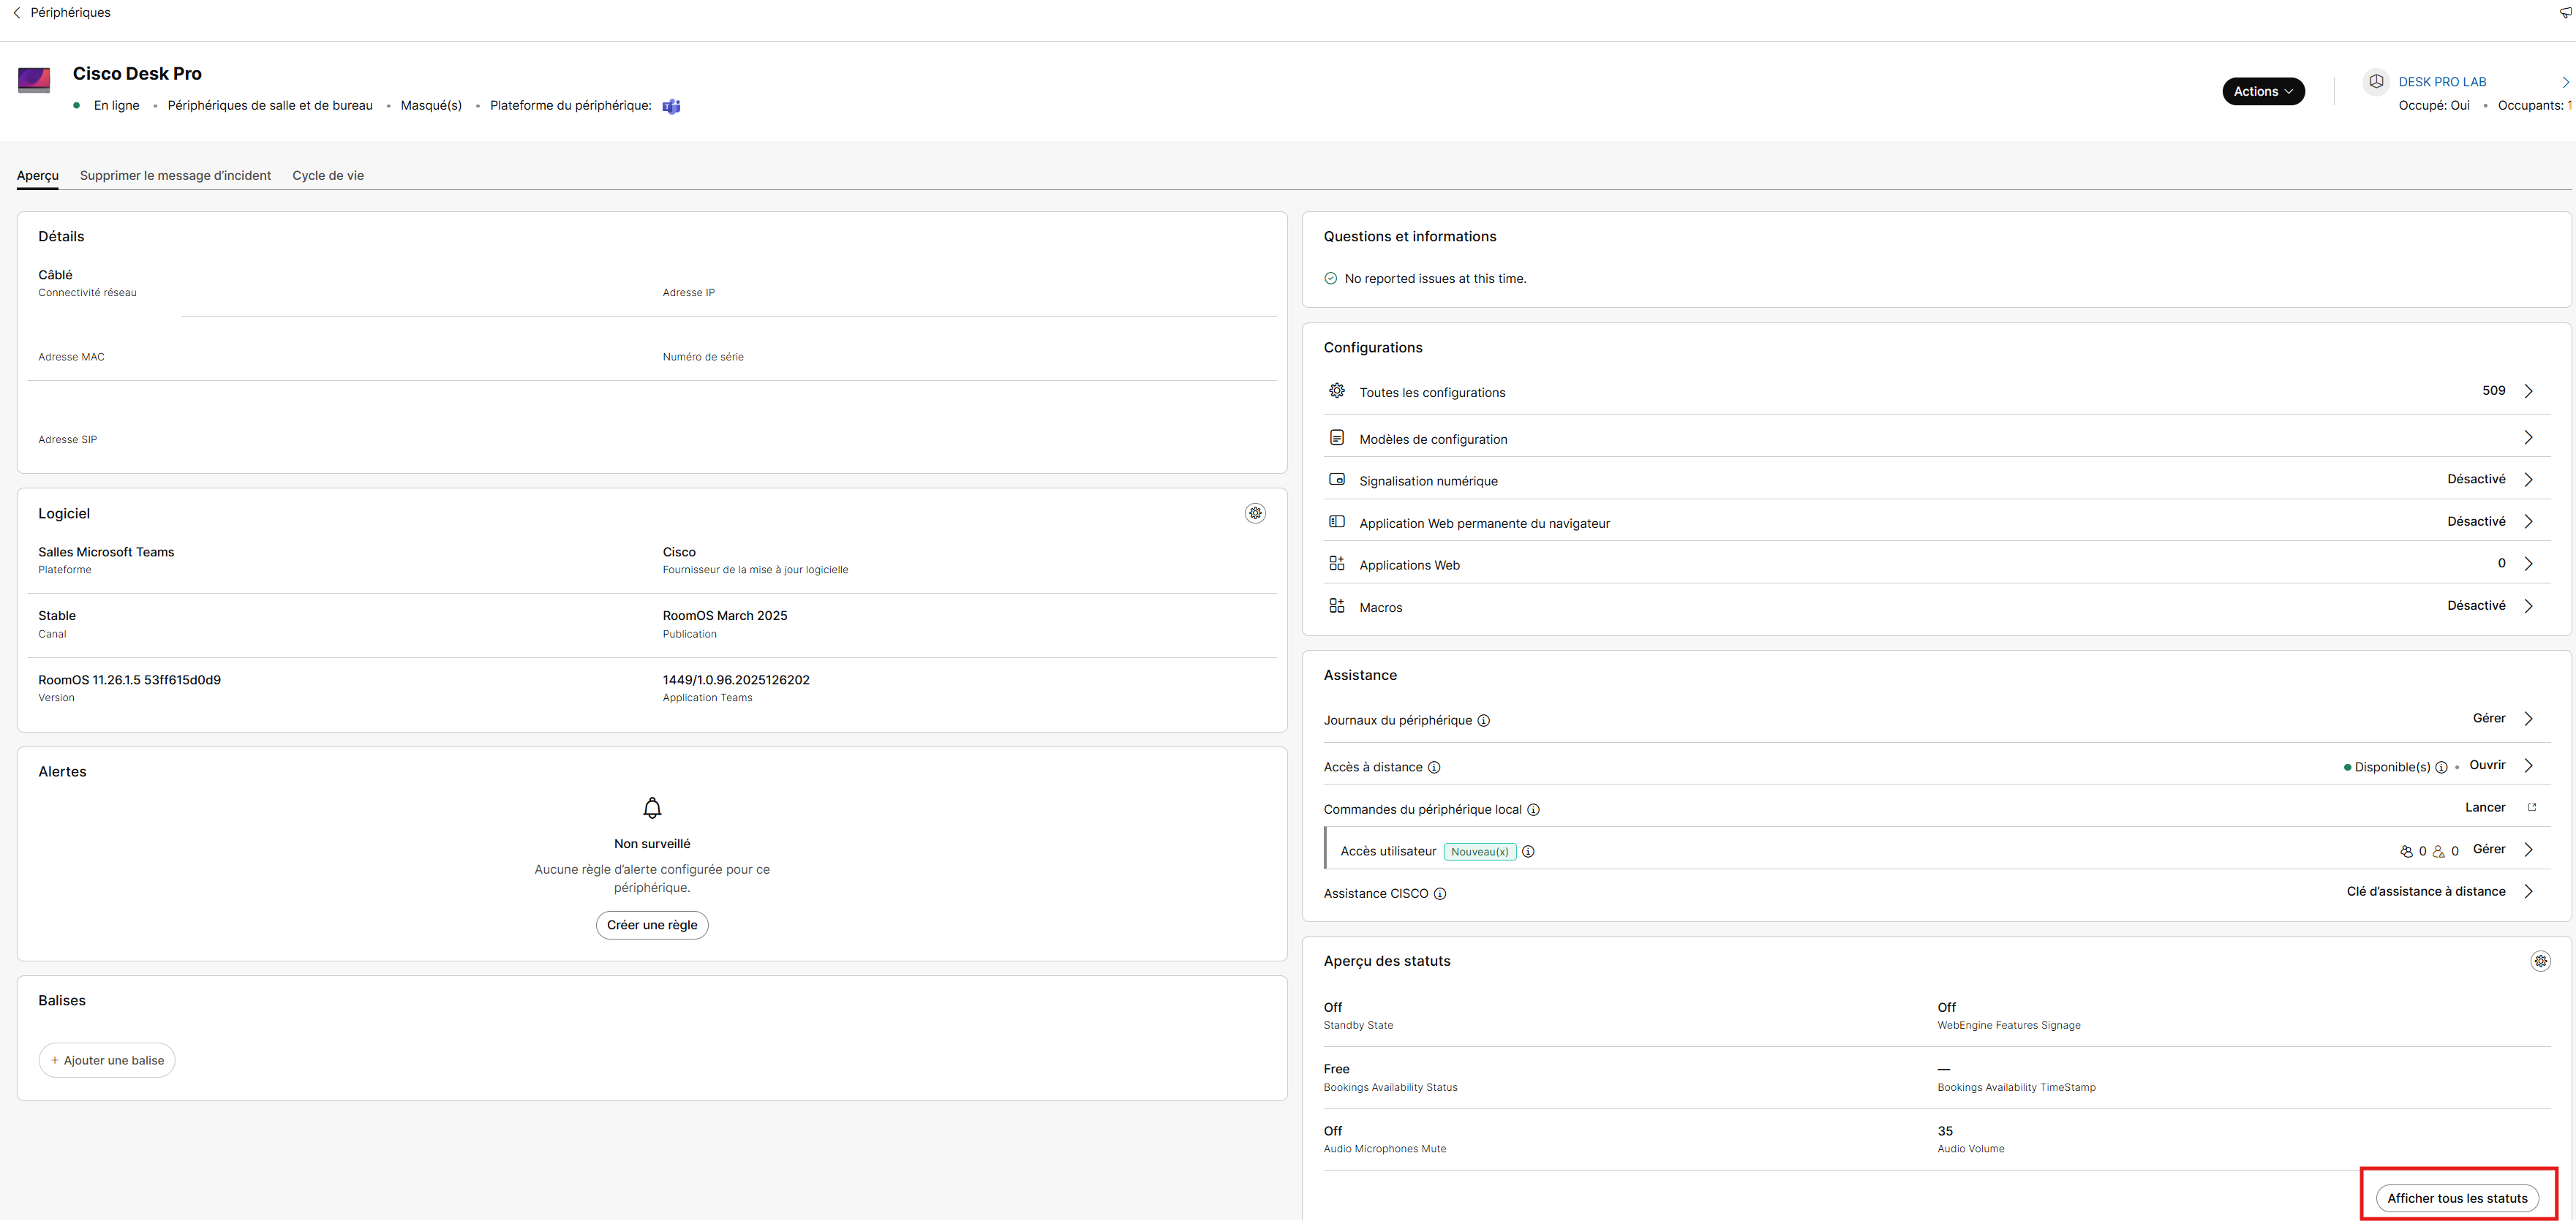
Task: Expand the DESK PRO LAB chevron
Action: tap(2565, 82)
